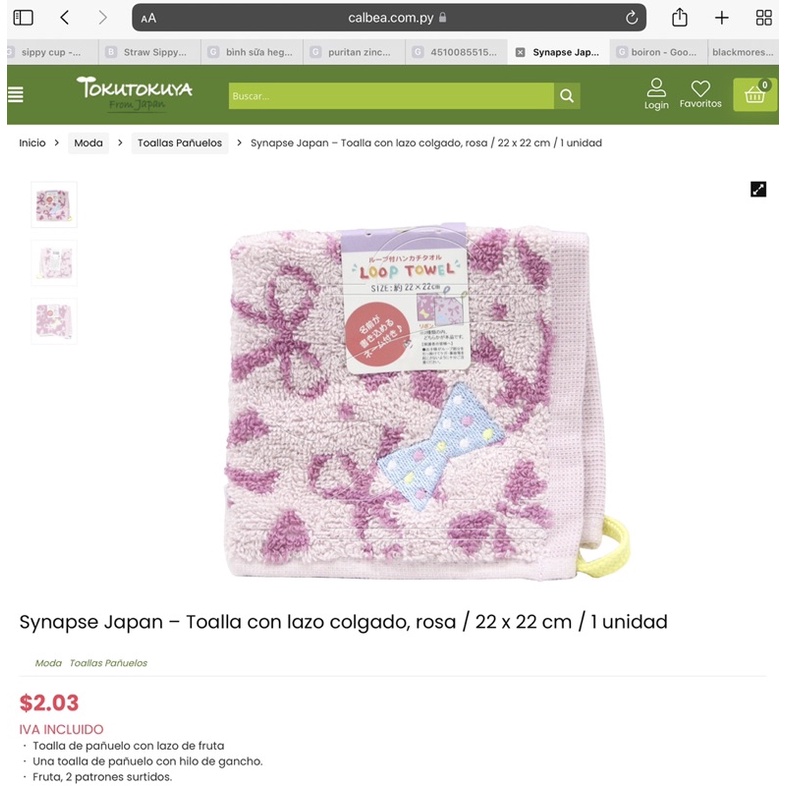Switch to the 'puritan zinc...' tab

(354, 52)
